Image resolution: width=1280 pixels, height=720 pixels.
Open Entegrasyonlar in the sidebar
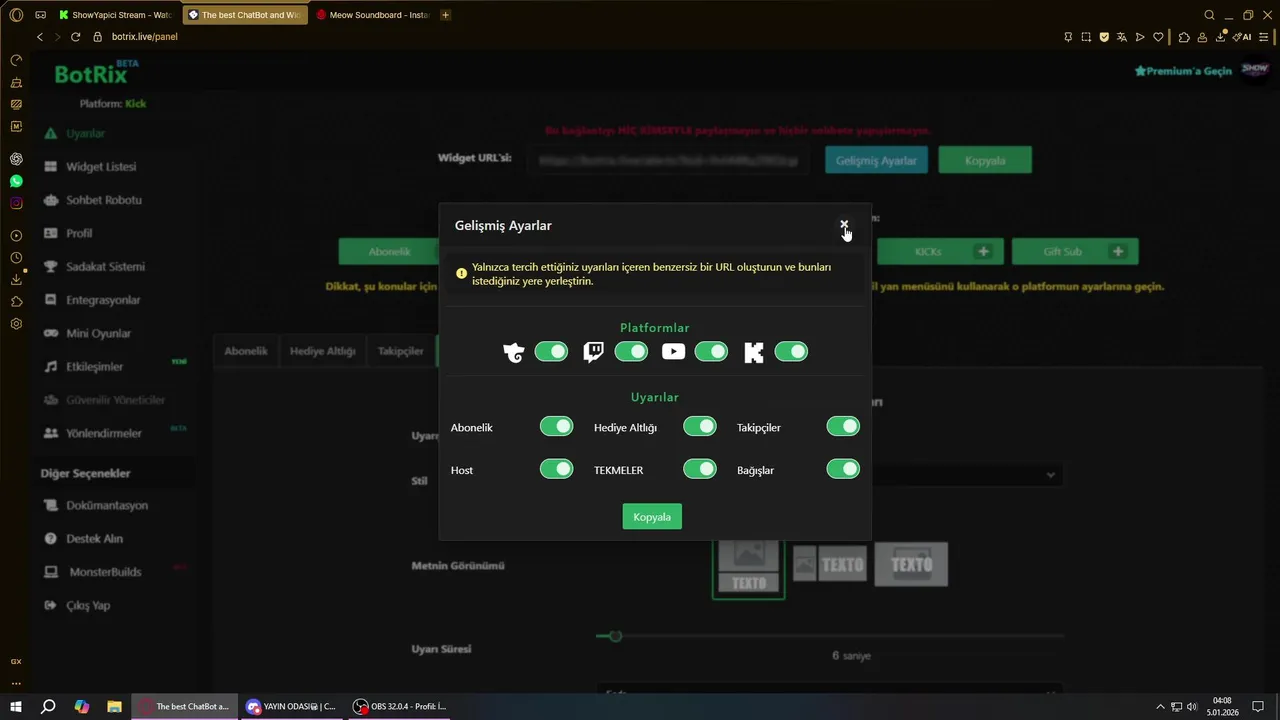(103, 300)
